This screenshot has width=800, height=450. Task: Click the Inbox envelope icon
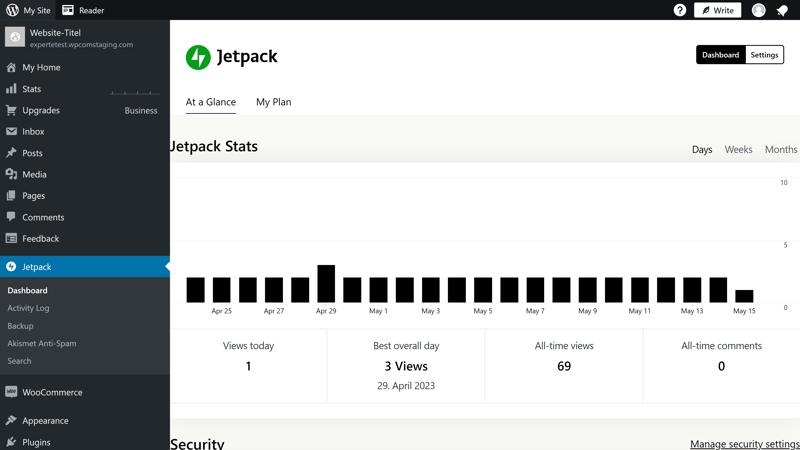(x=11, y=132)
